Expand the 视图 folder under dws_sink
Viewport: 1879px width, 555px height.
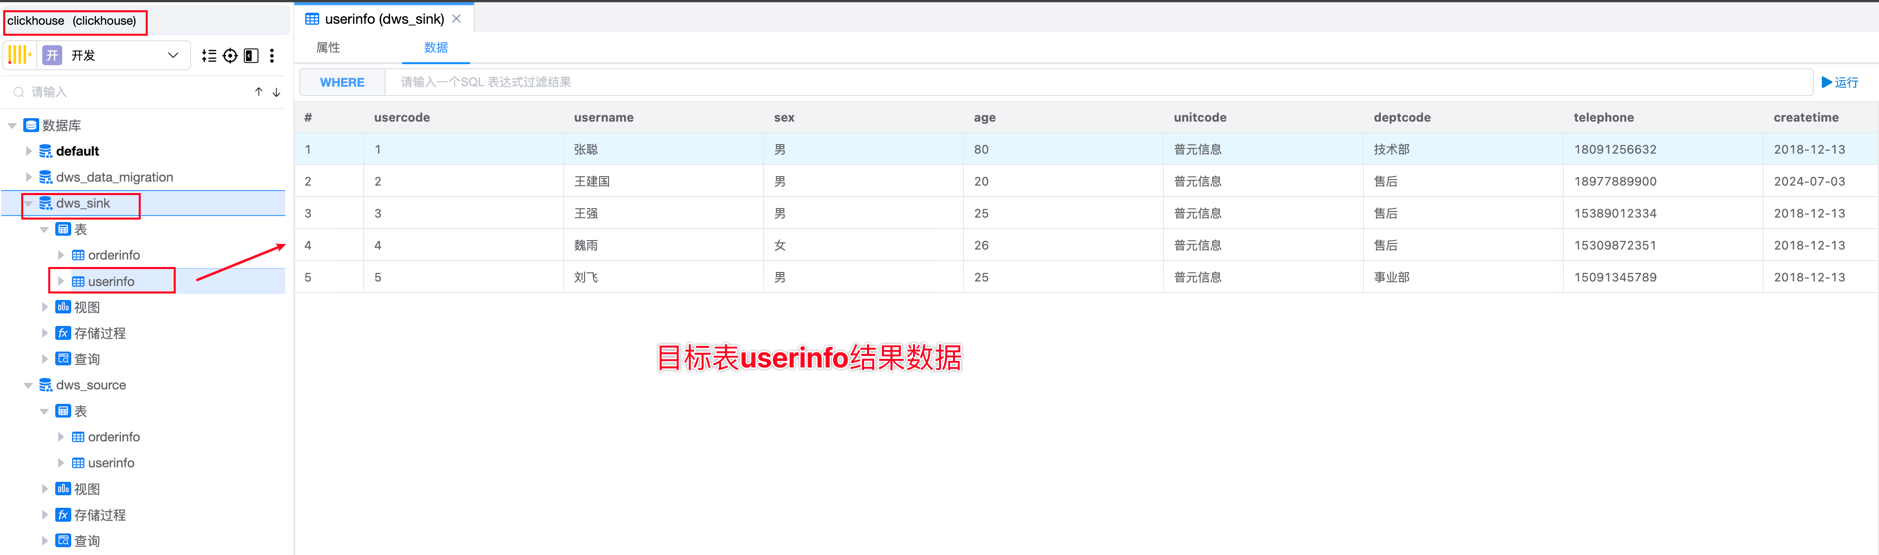tap(44, 308)
